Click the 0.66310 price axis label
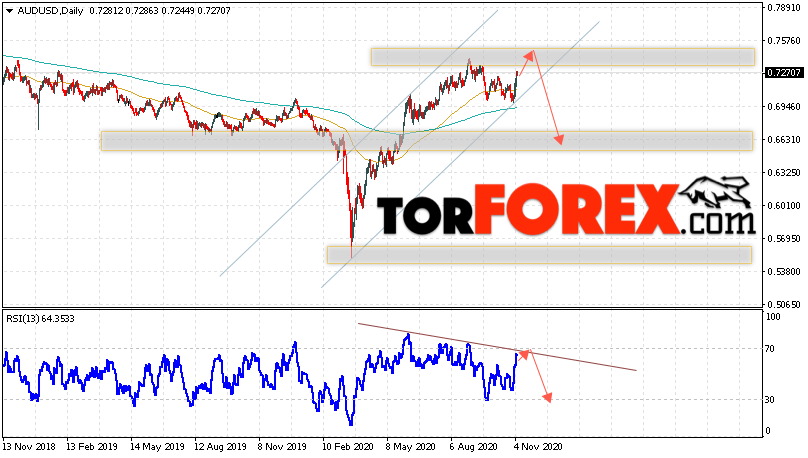This screenshot has width=808, height=458. point(784,140)
